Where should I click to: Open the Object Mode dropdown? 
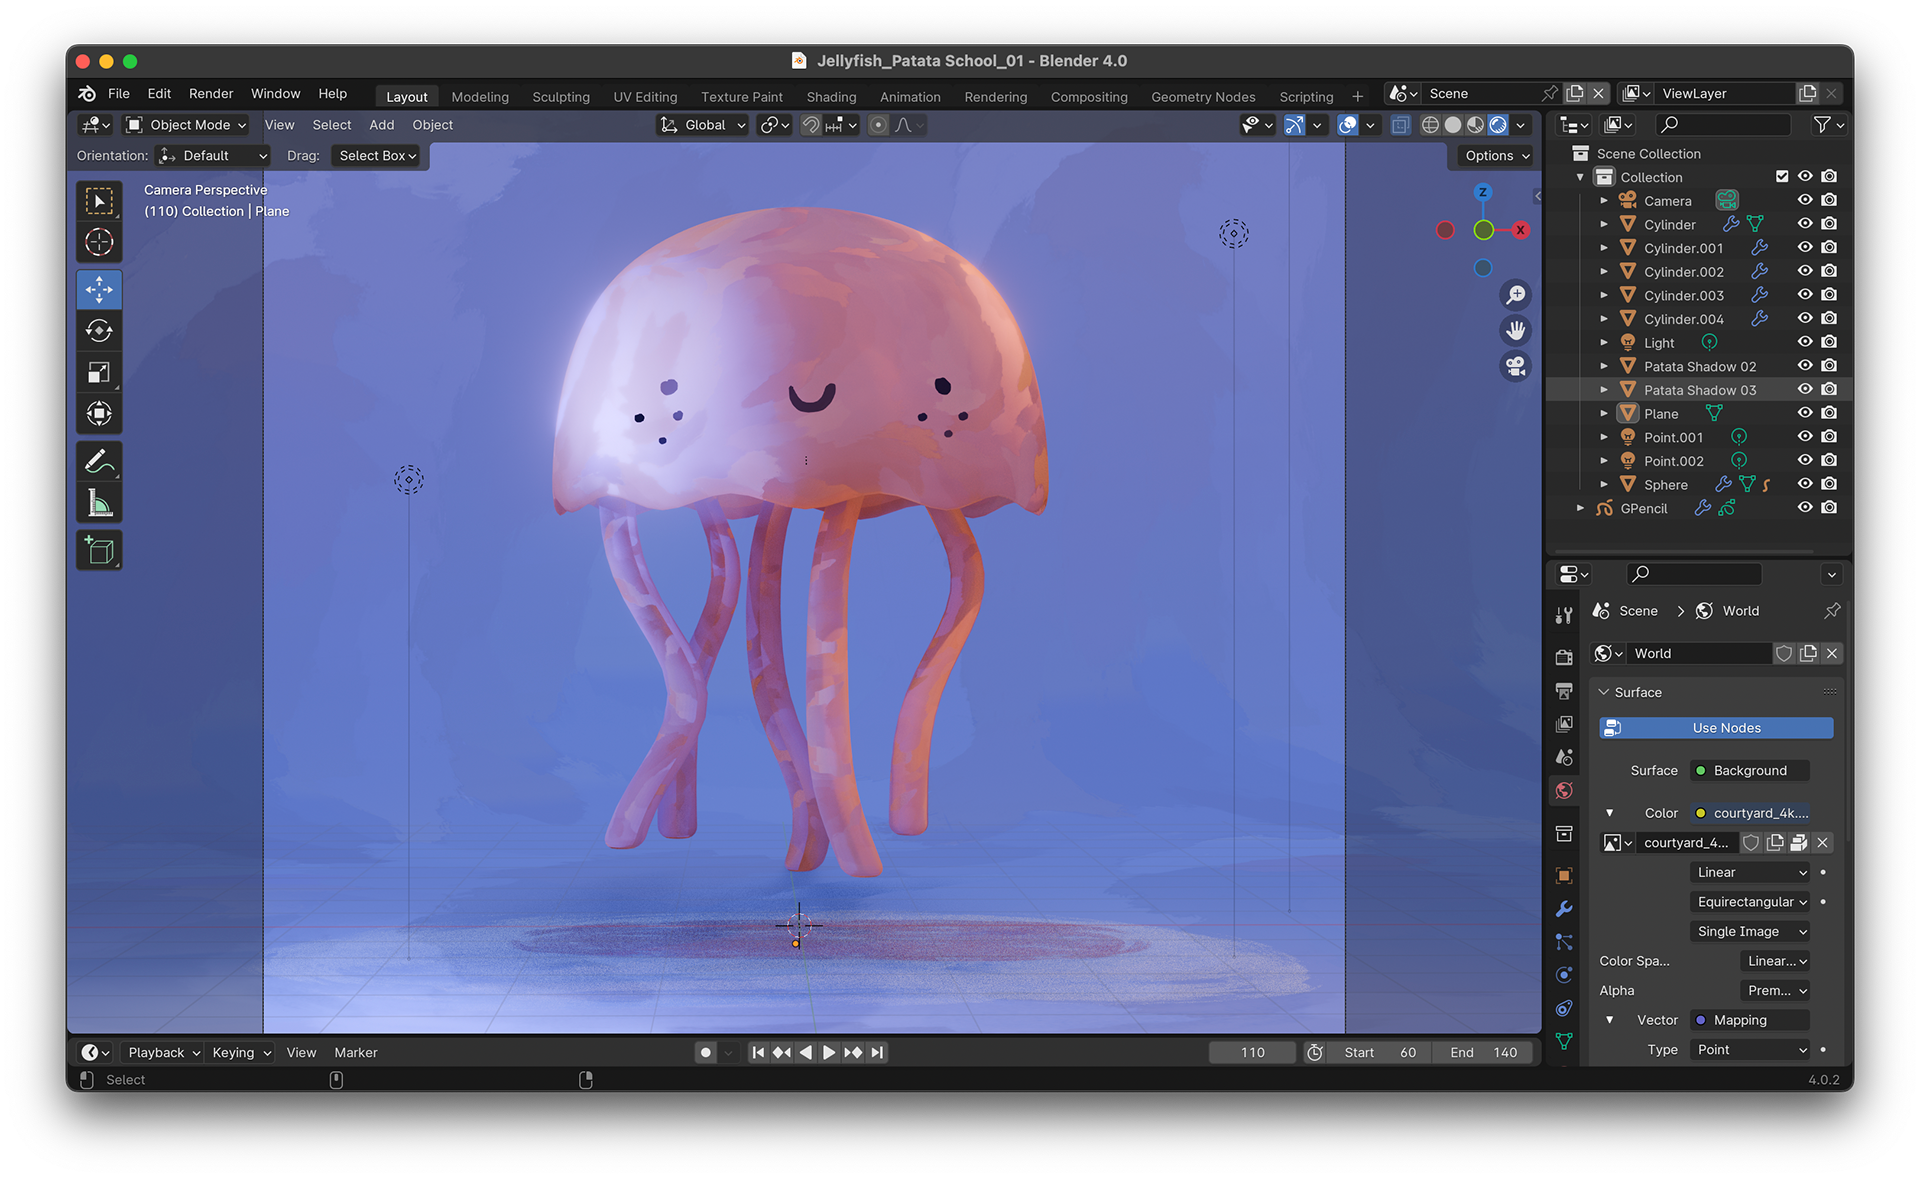pos(186,125)
